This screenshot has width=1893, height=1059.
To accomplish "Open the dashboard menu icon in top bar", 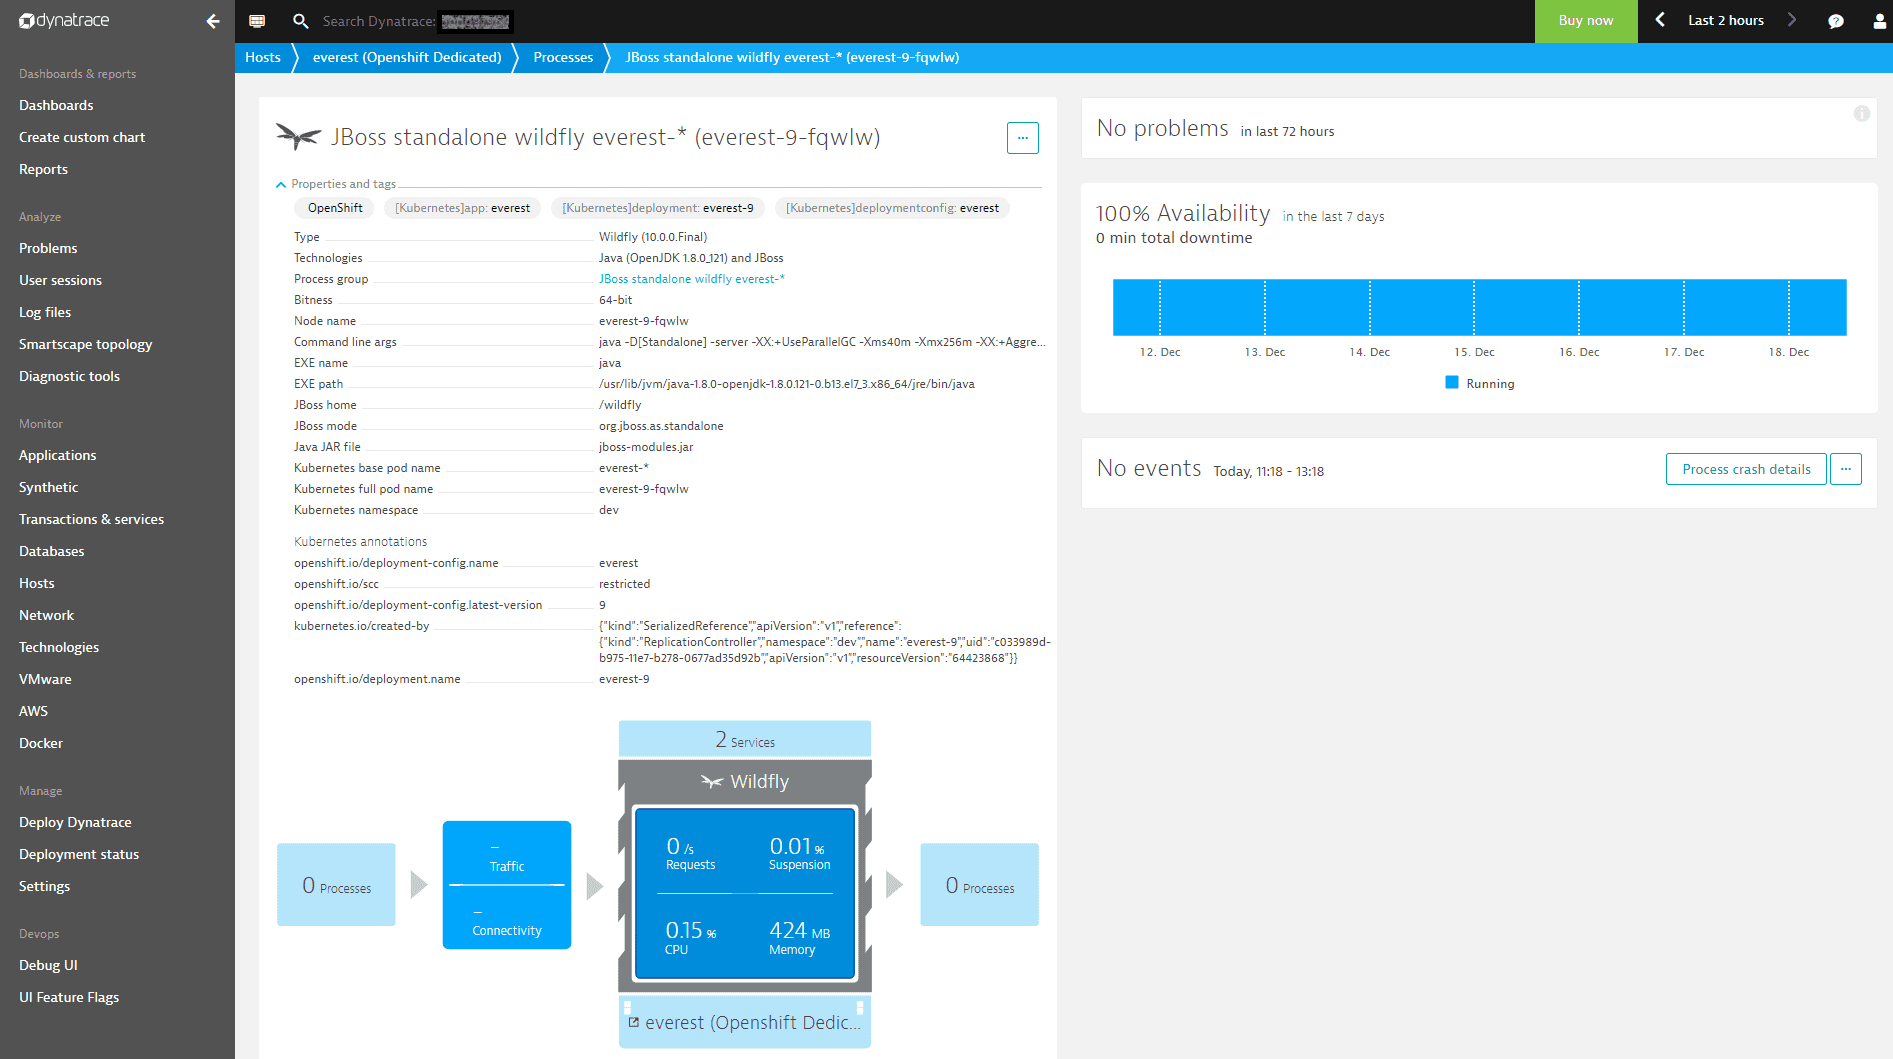I will (257, 21).
